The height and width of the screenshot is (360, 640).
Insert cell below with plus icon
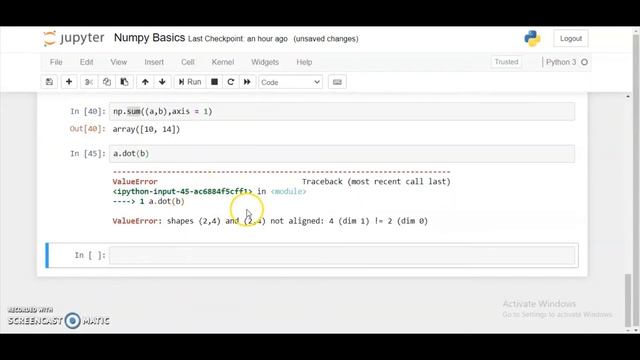69,82
